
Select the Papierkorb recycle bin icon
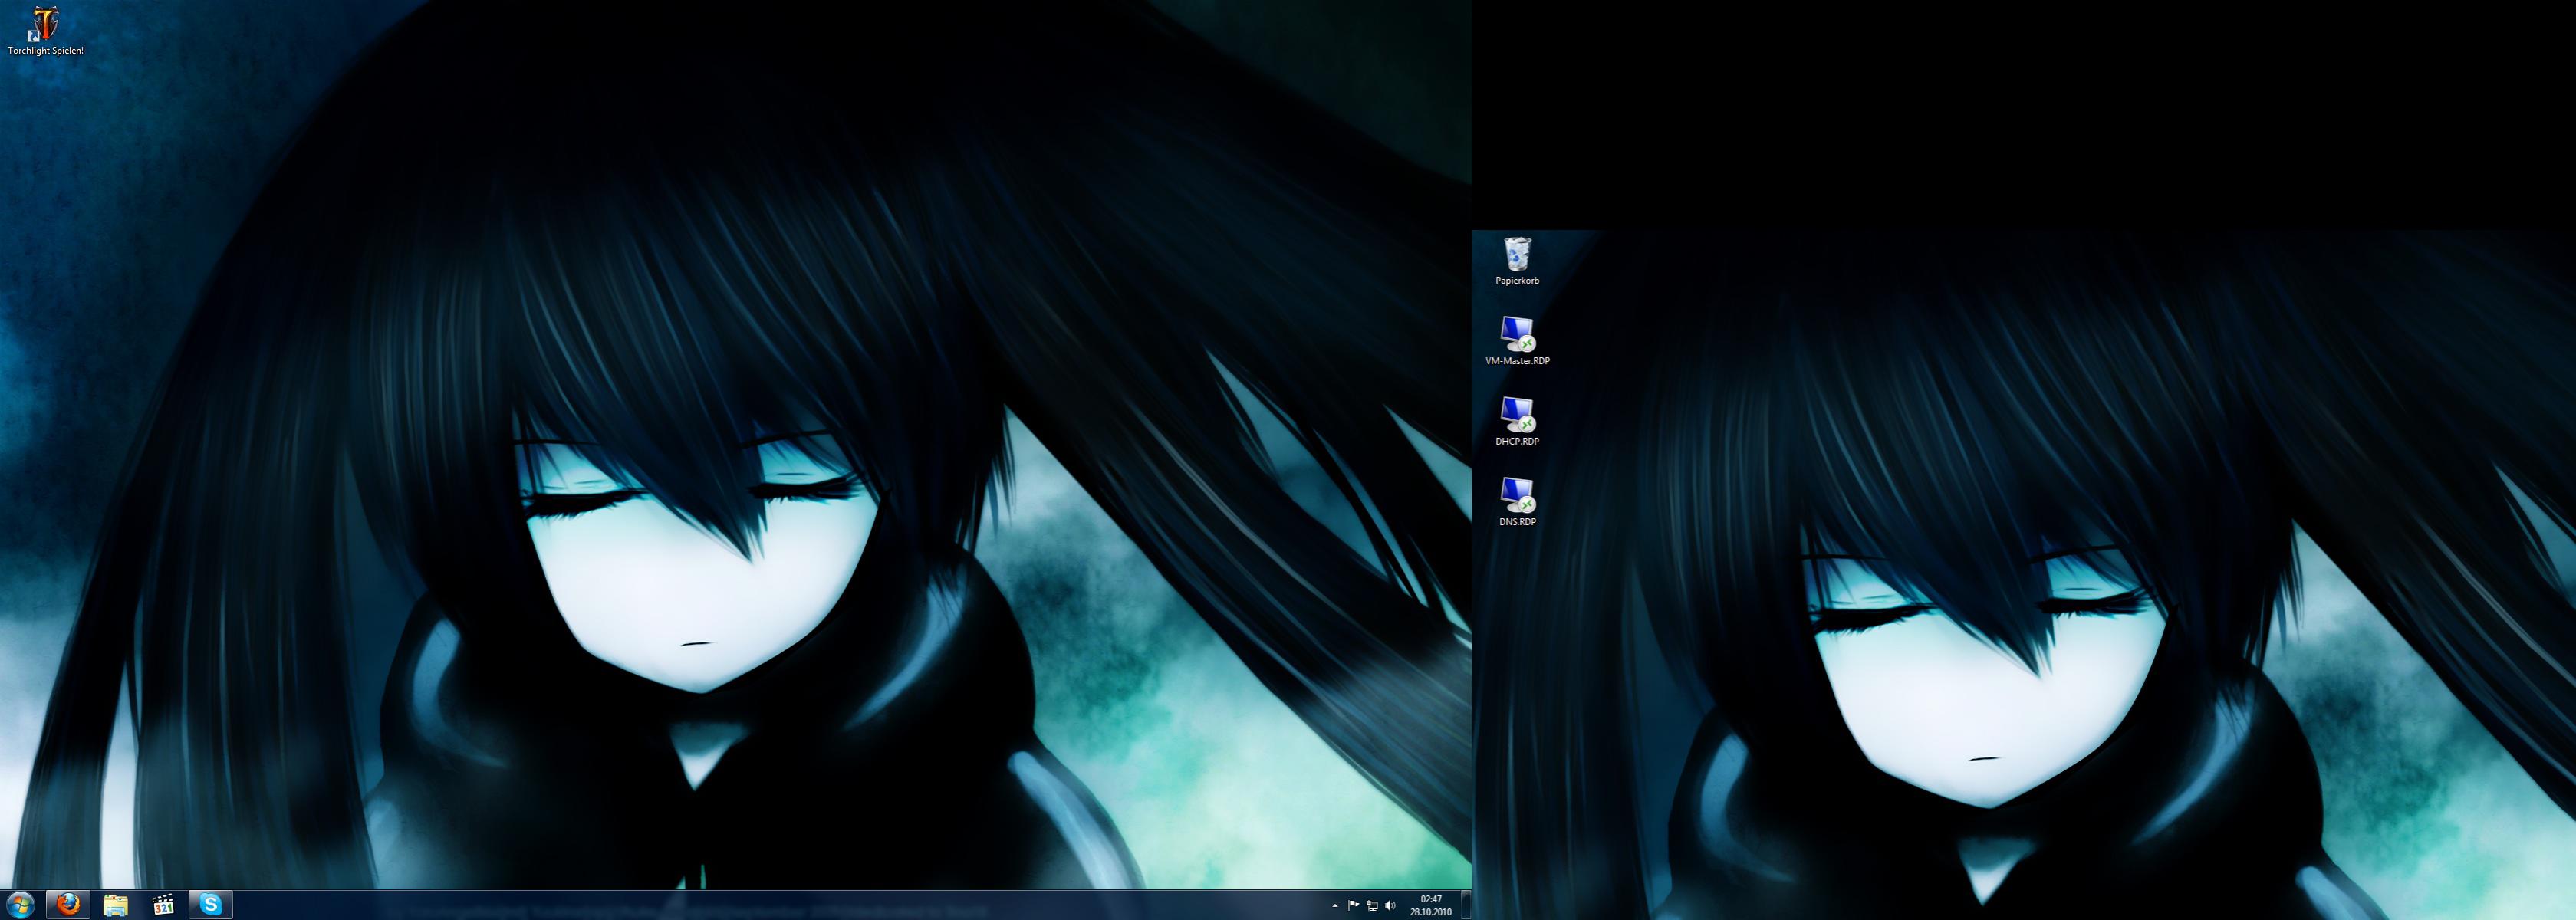click(x=1517, y=254)
